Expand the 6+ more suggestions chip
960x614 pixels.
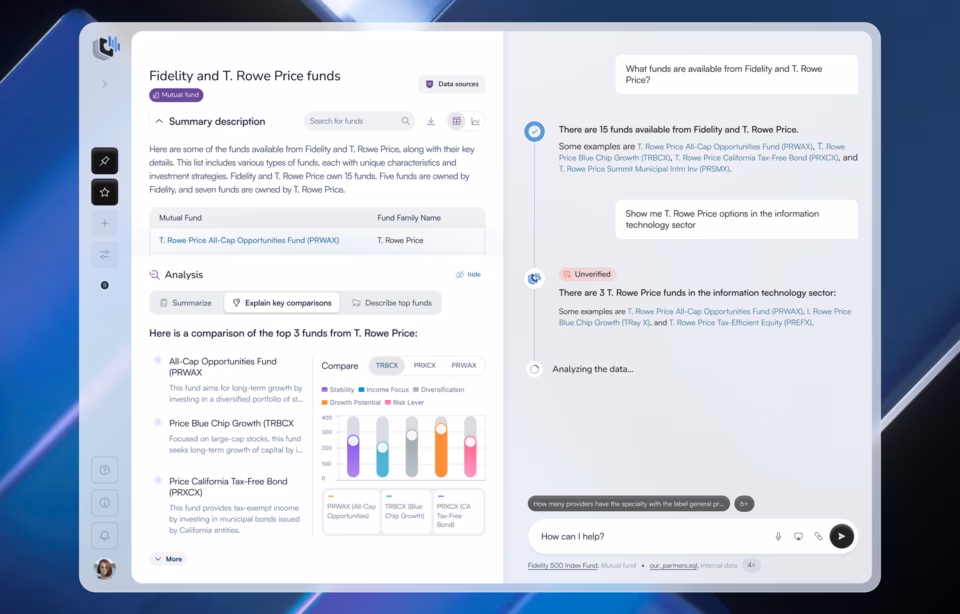(744, 504)
